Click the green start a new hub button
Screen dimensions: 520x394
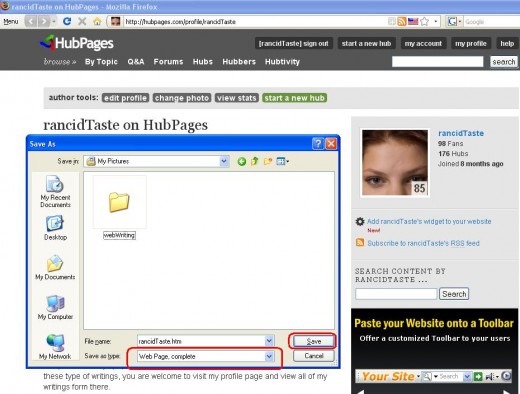click(294, 98)
